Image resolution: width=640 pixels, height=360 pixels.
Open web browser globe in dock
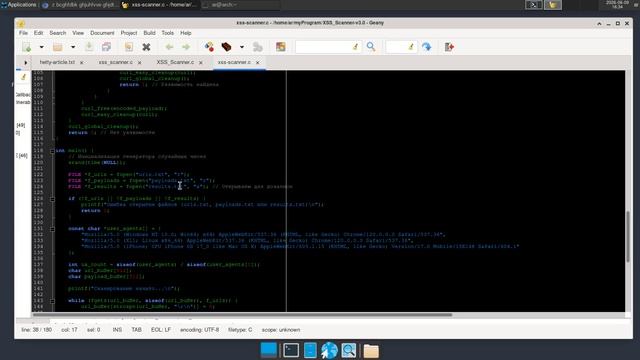tap(329, 350)
